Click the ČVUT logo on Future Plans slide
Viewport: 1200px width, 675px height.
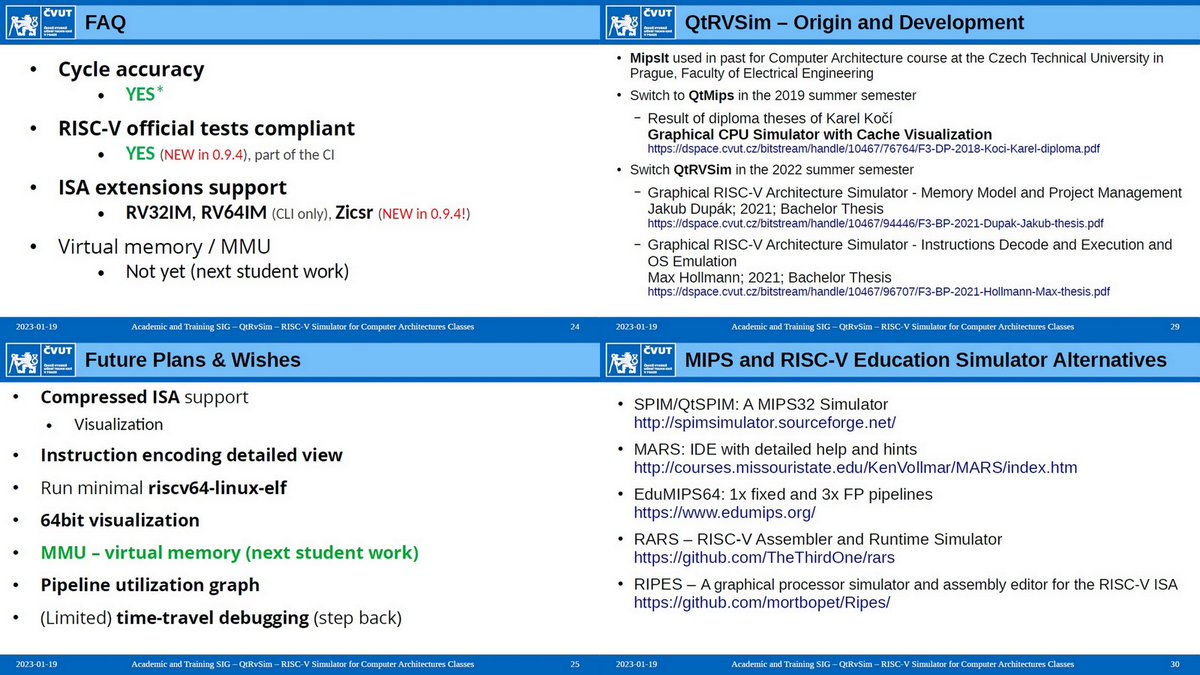click(39, 360)
